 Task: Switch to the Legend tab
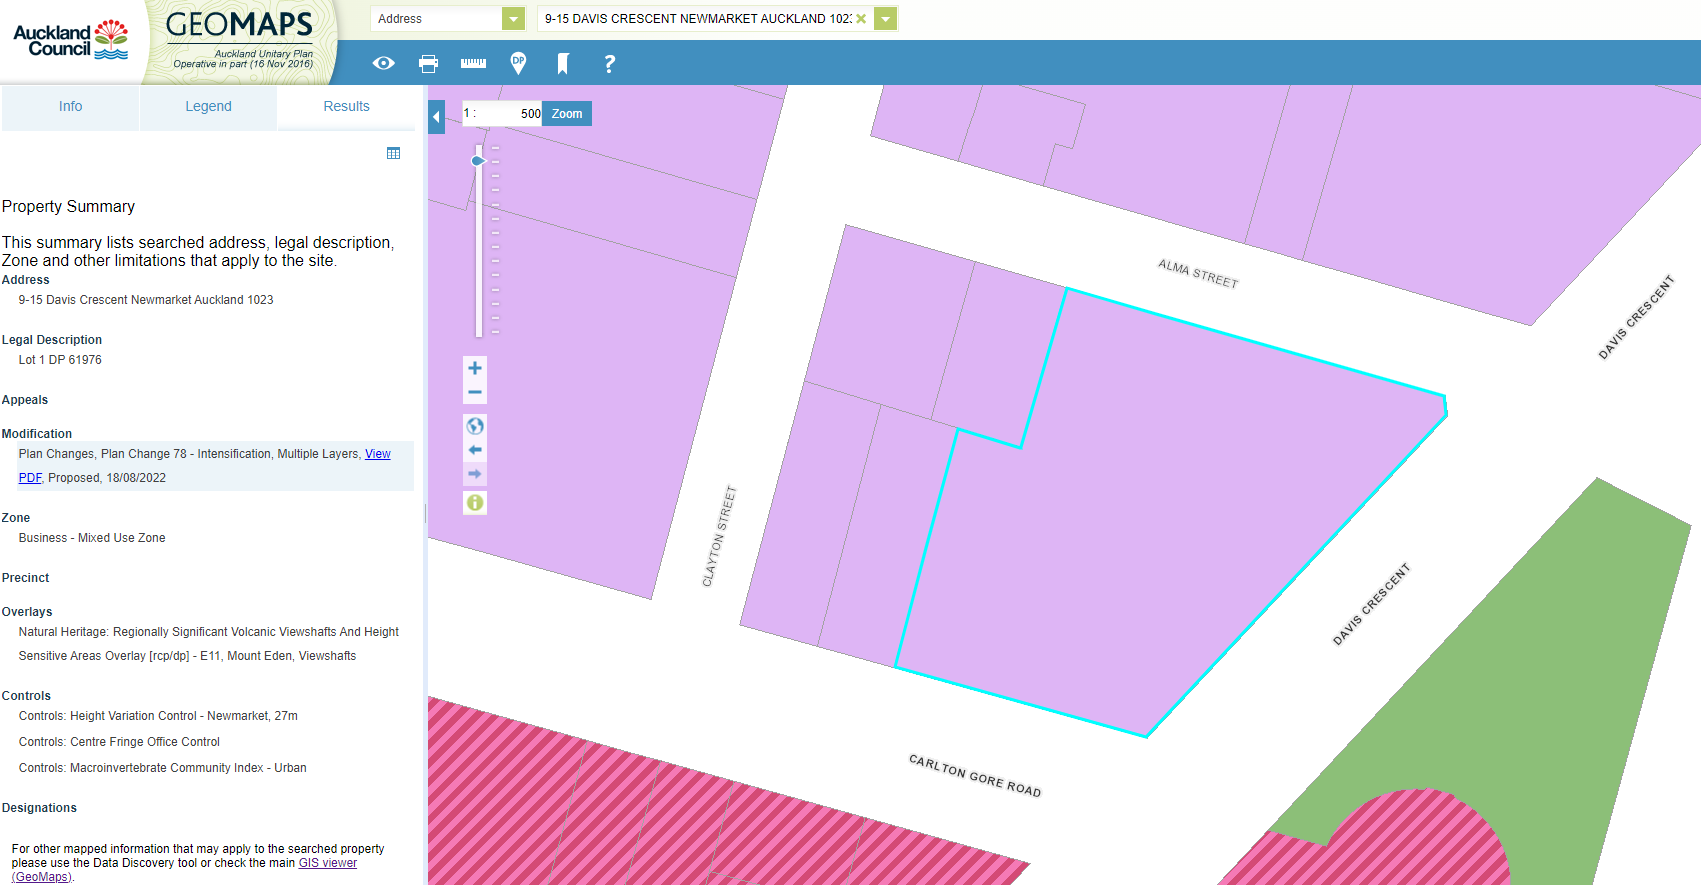click(x=208, y=106)
